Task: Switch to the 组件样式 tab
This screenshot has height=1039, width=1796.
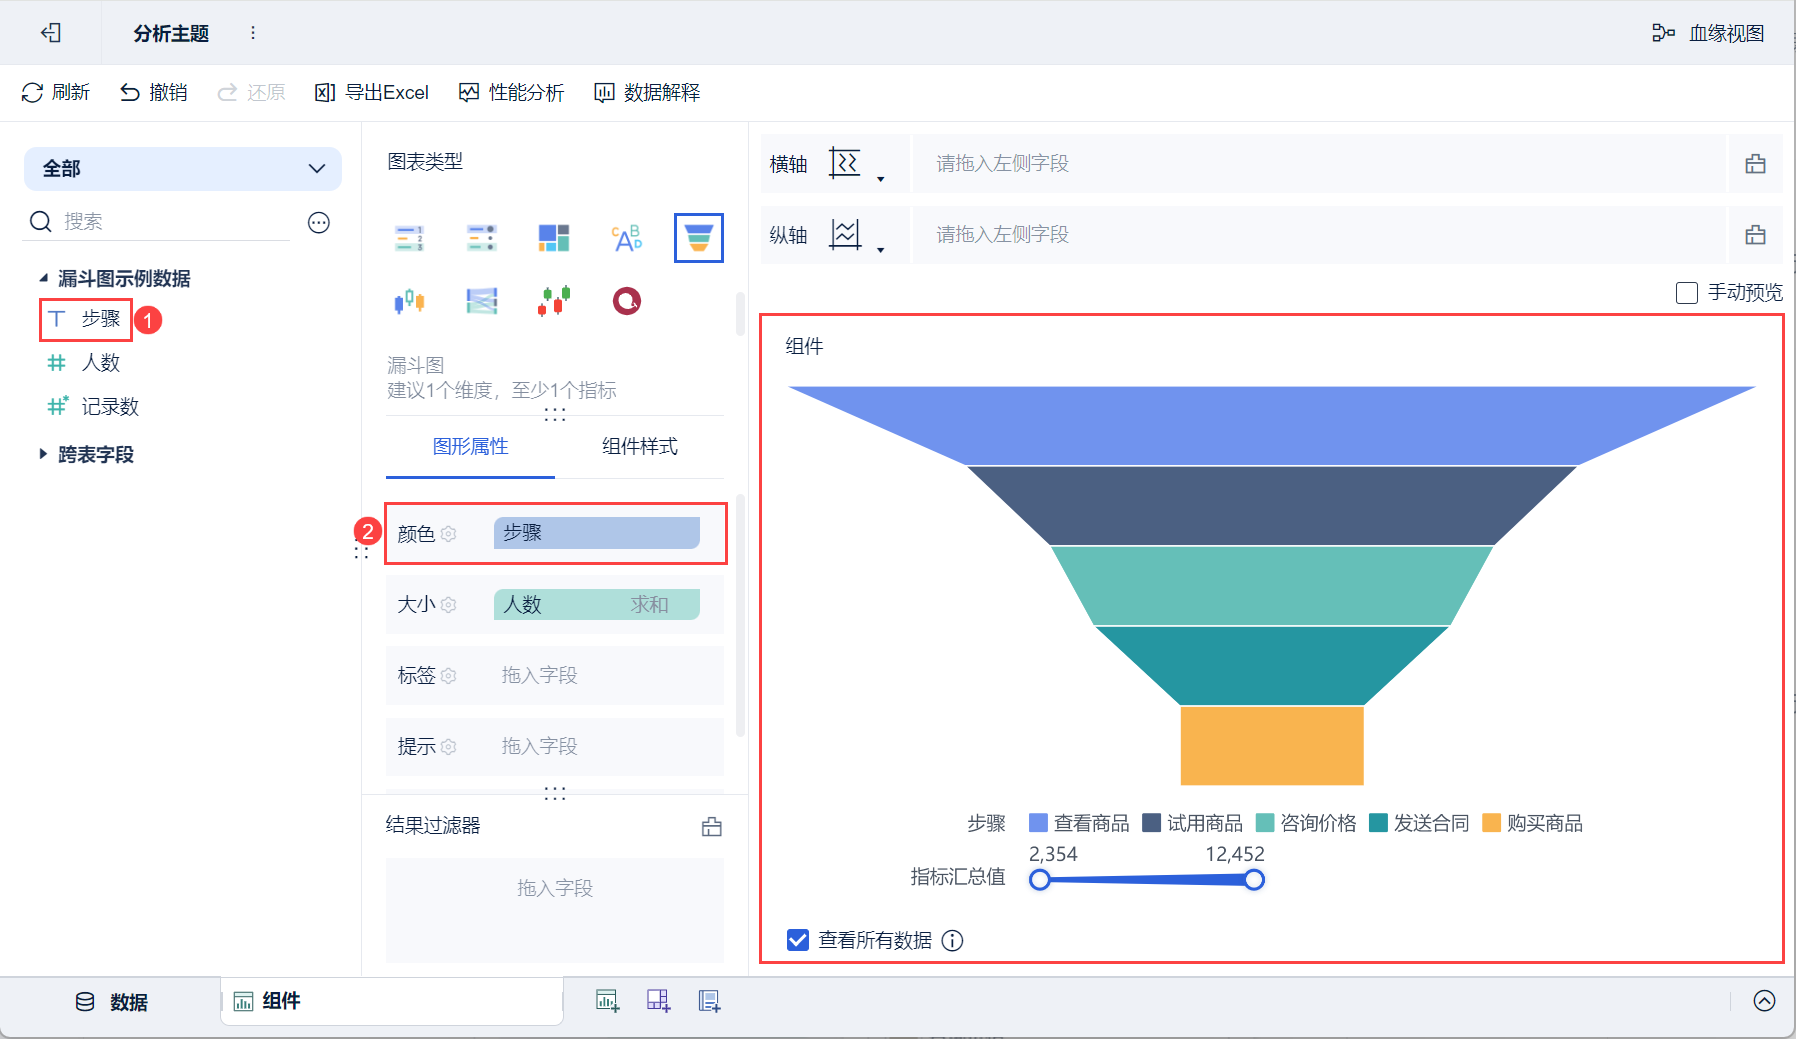Action: 640,447
